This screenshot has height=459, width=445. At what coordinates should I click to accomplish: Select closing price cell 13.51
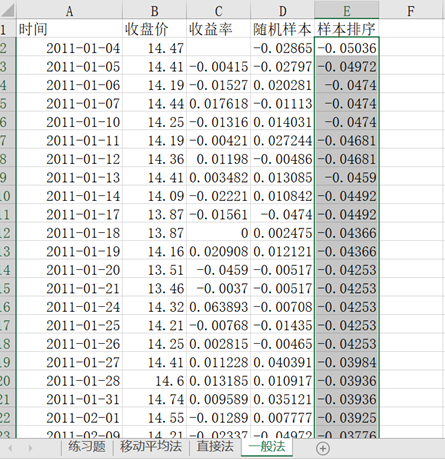[x=154, y=269]
